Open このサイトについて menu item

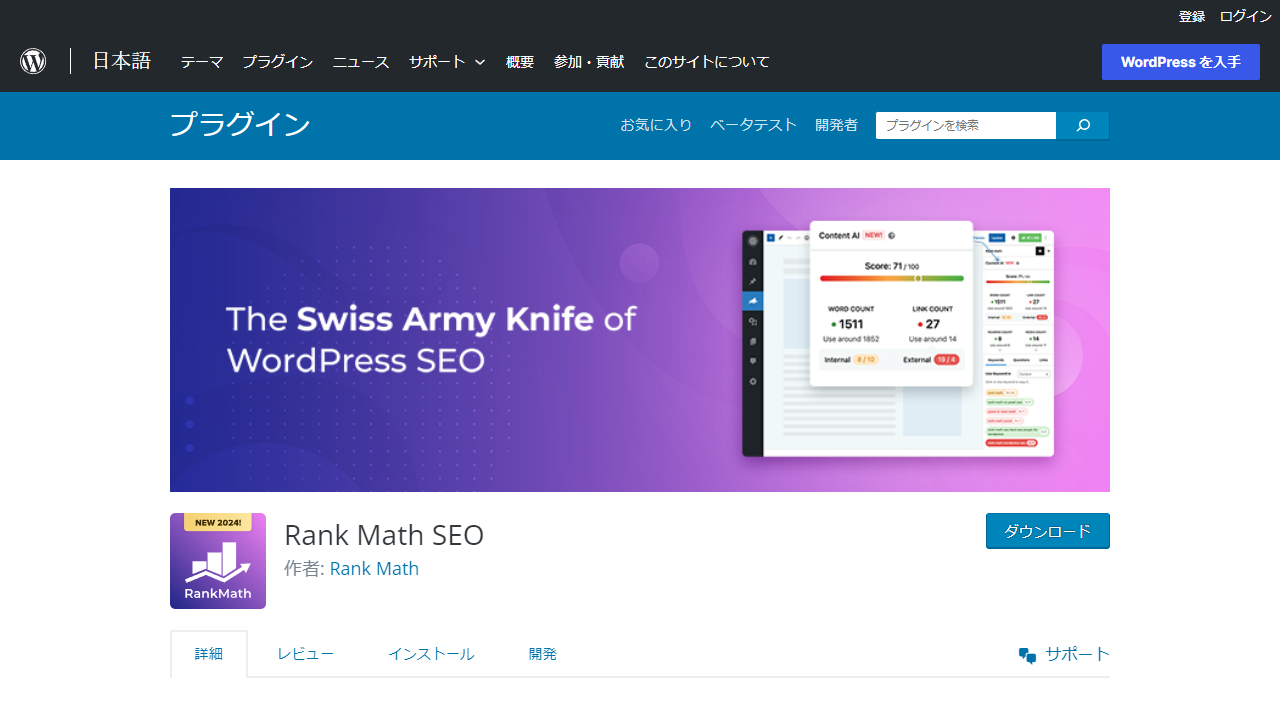click(707, 62)
